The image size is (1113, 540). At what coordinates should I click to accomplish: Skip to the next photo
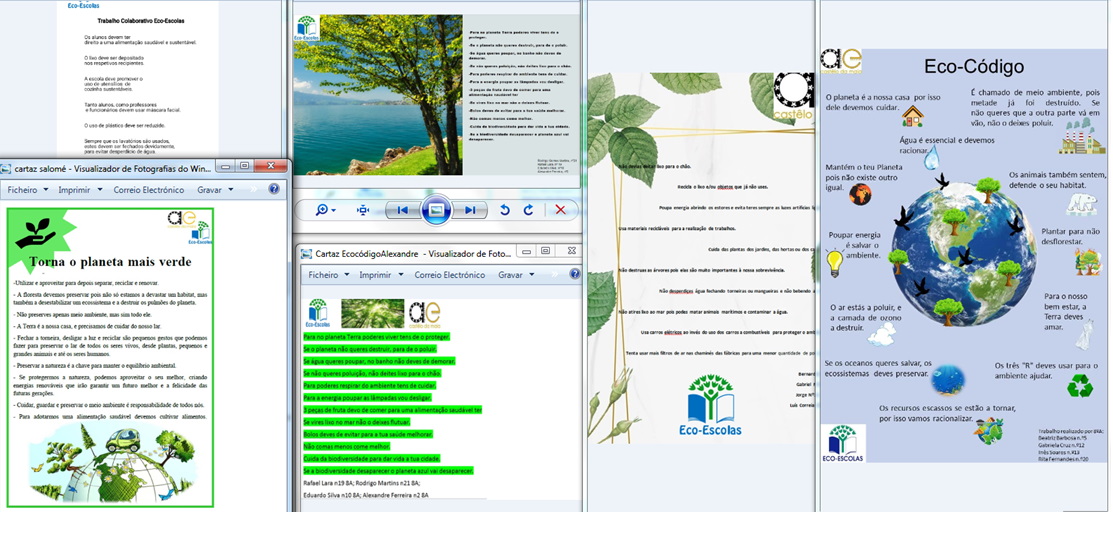(x=469, y=210)
